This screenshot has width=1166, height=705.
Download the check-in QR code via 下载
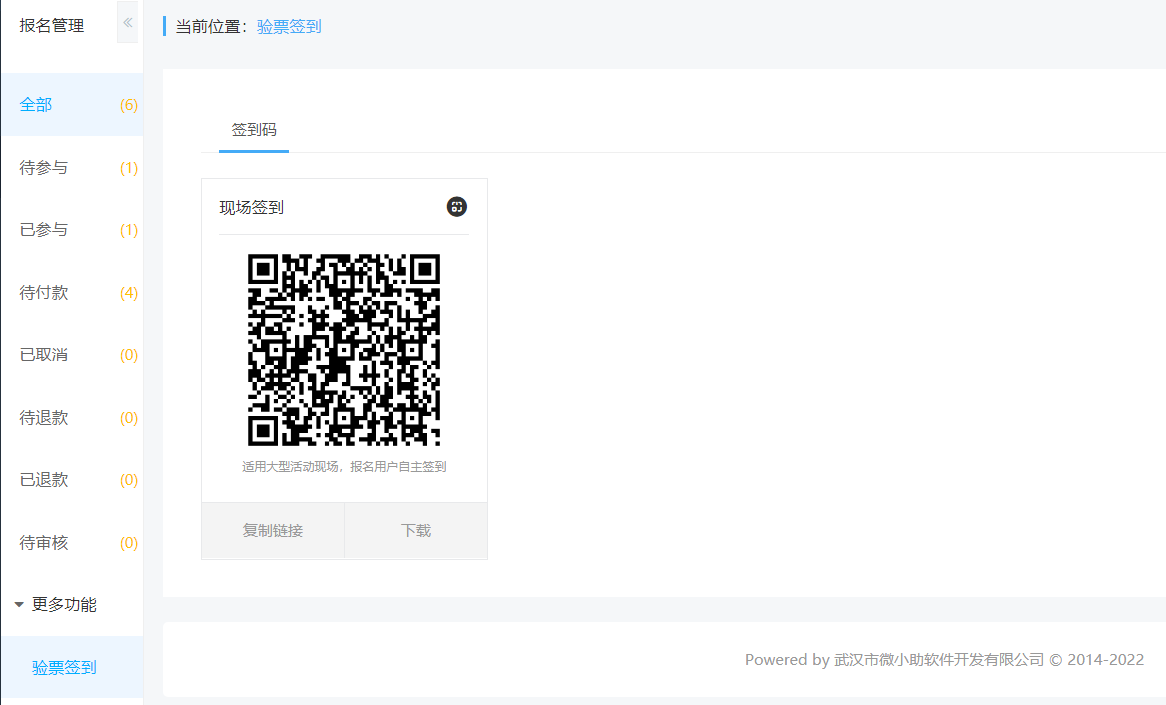(x=416, y=530)
